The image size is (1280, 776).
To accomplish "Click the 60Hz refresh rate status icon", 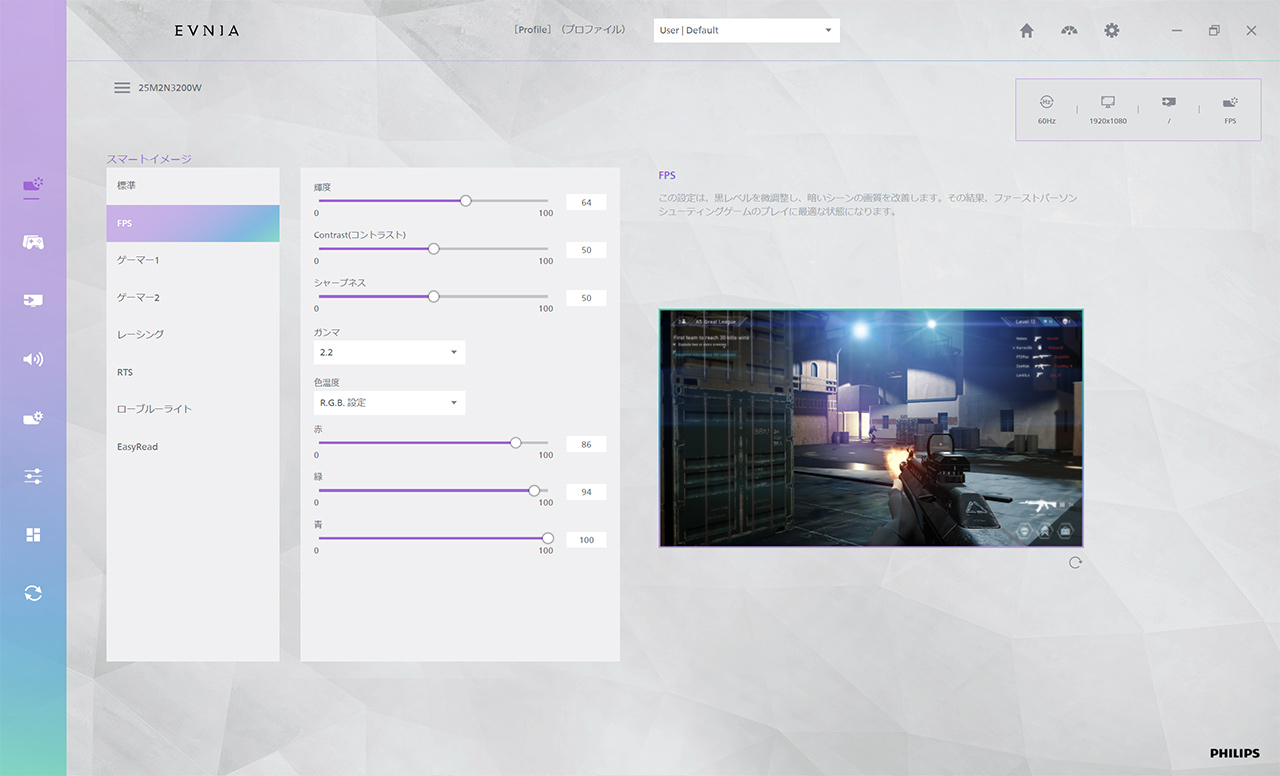I will pos(1046,102).
